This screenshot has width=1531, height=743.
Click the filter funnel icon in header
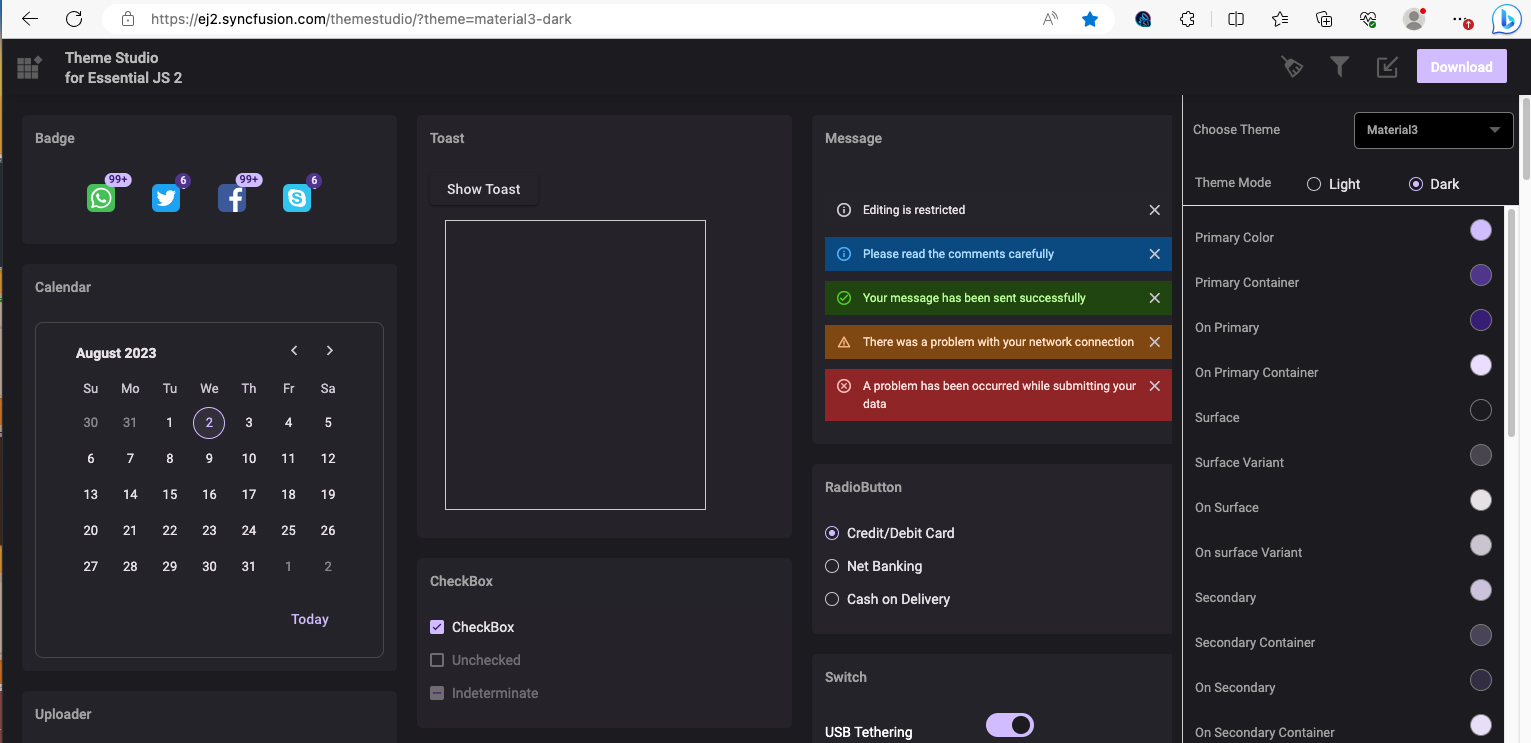[x=1340, y=67]
